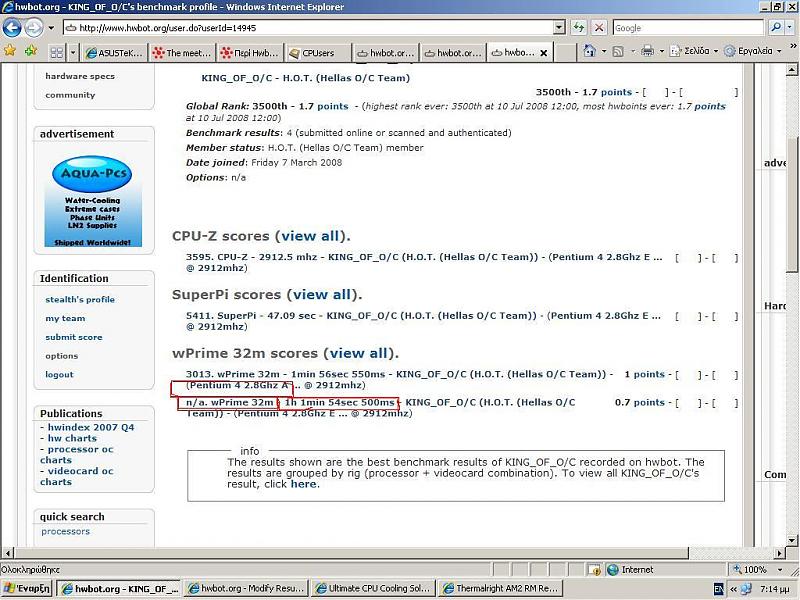Open the Σελίδα (Page) menu
800x600 pixels.
click(x=694, y=51)
